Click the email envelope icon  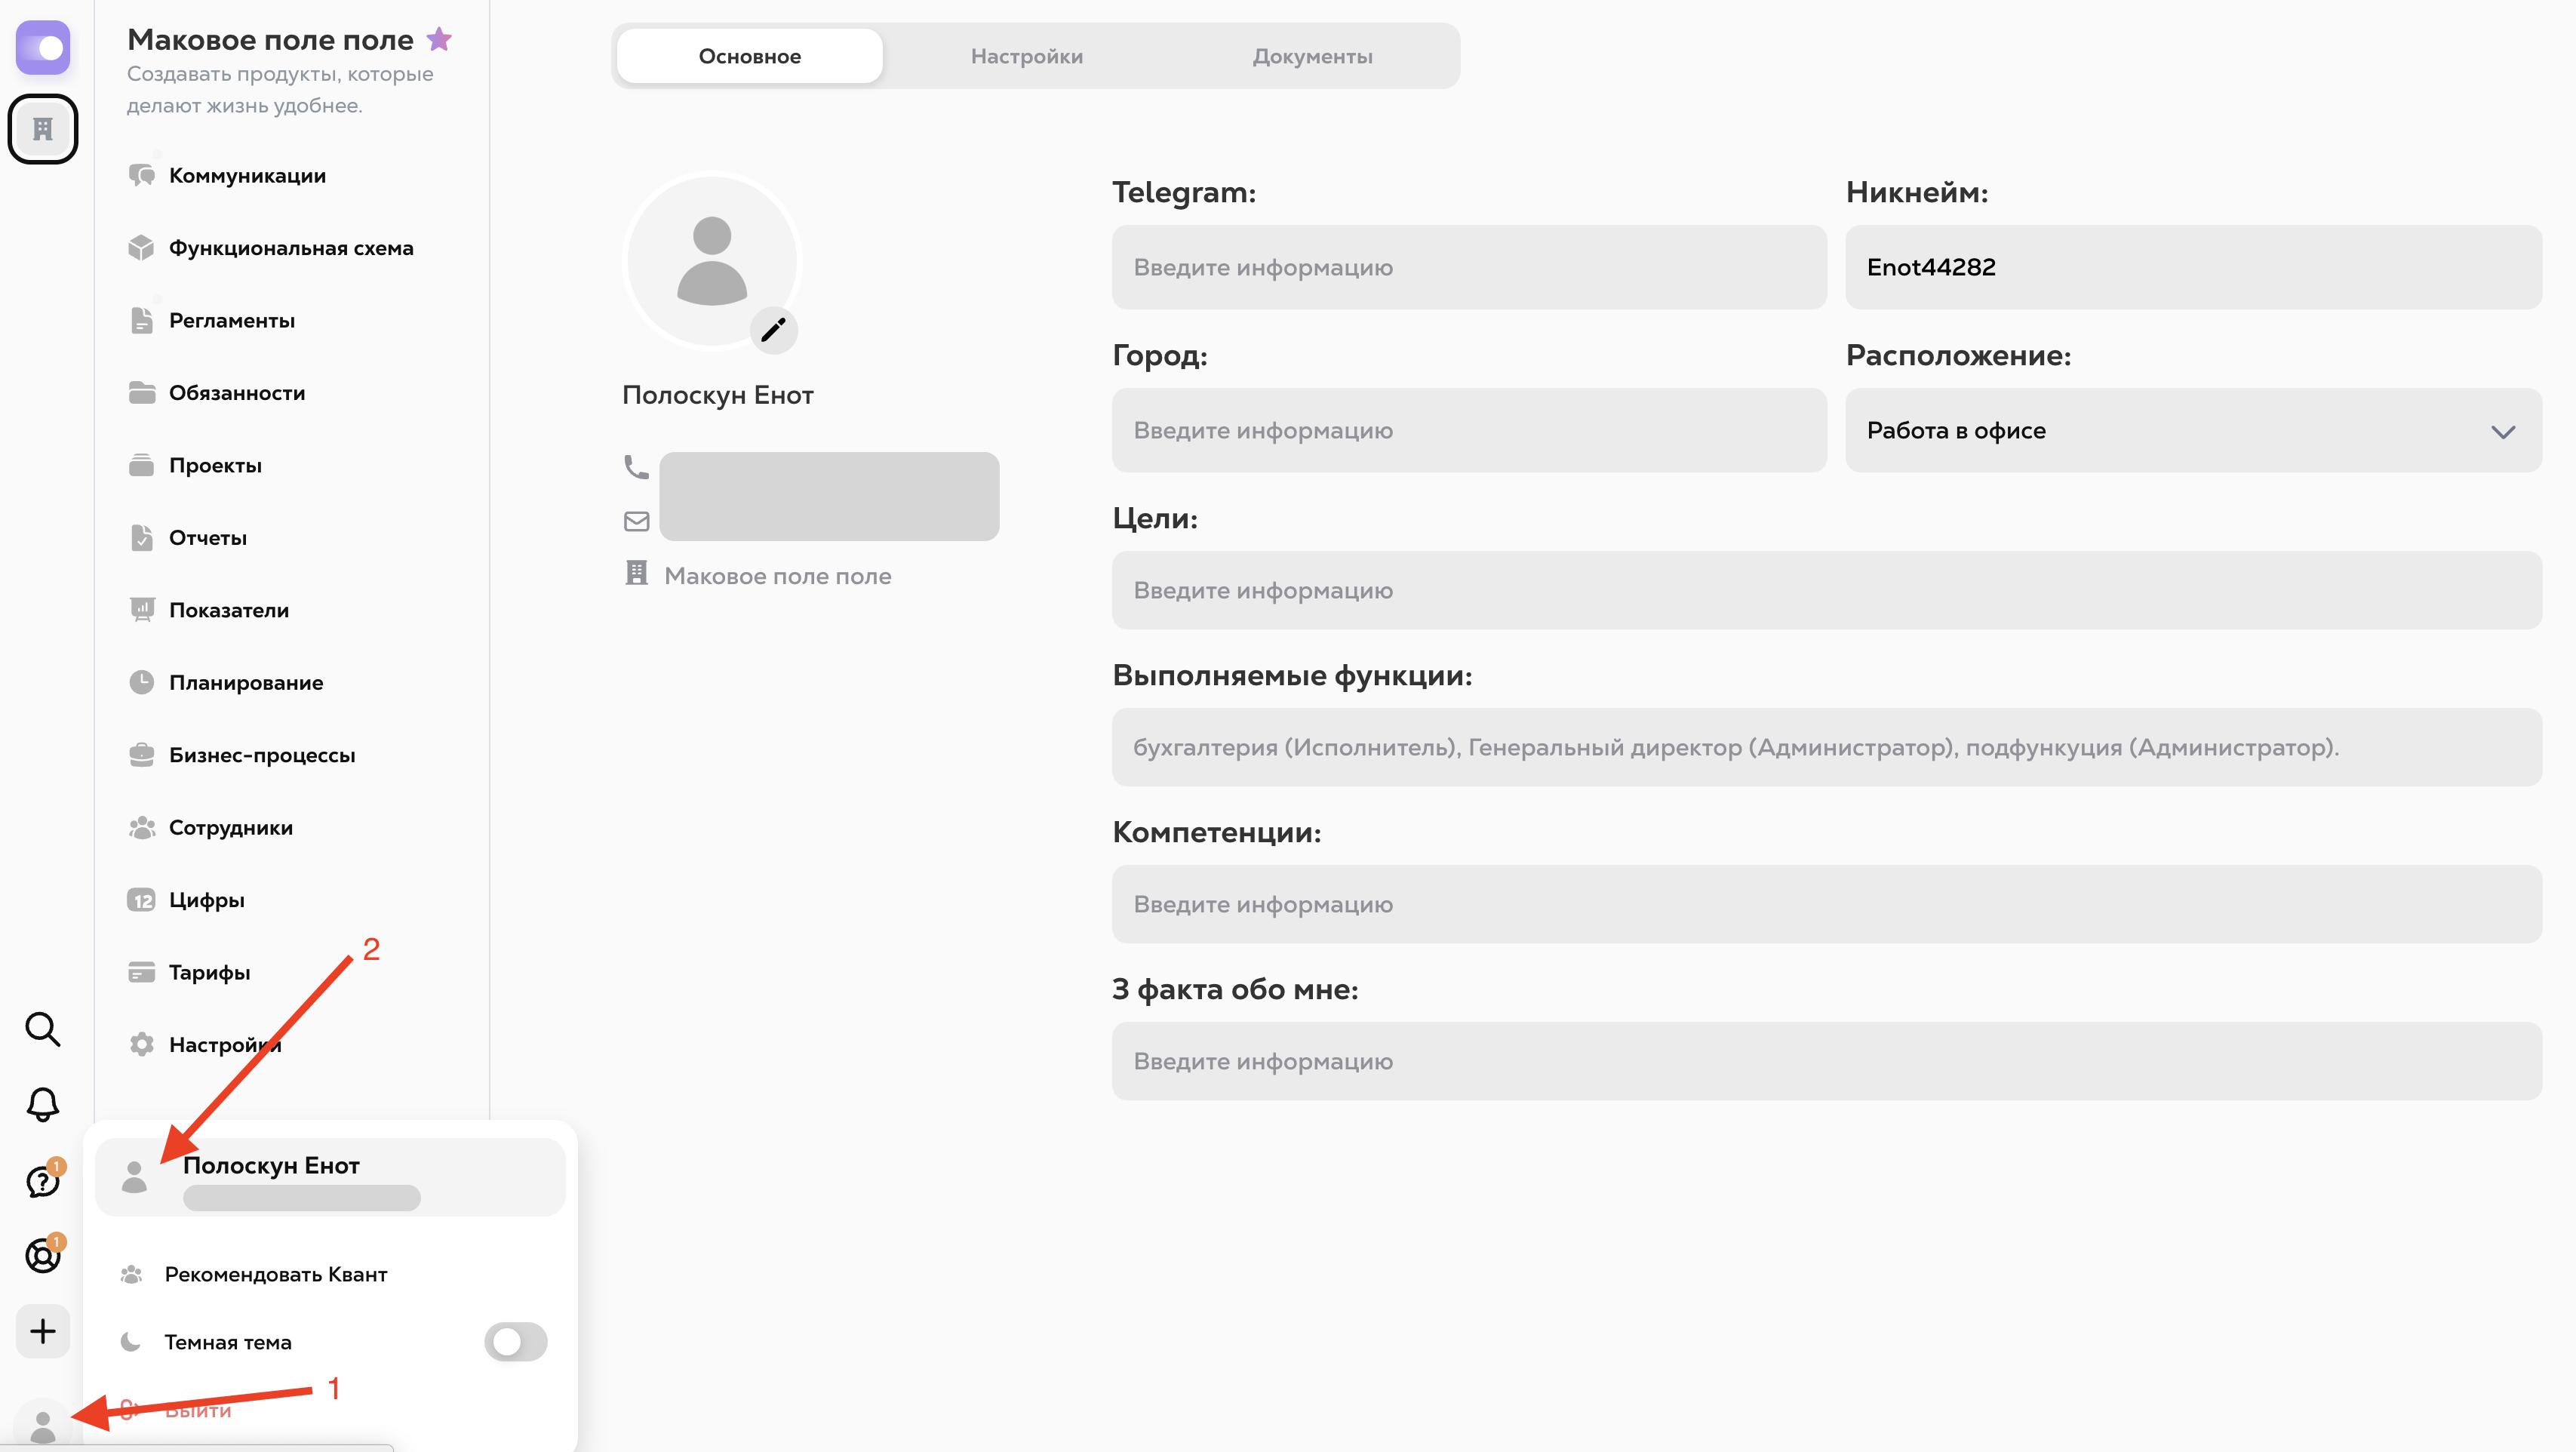636,521
